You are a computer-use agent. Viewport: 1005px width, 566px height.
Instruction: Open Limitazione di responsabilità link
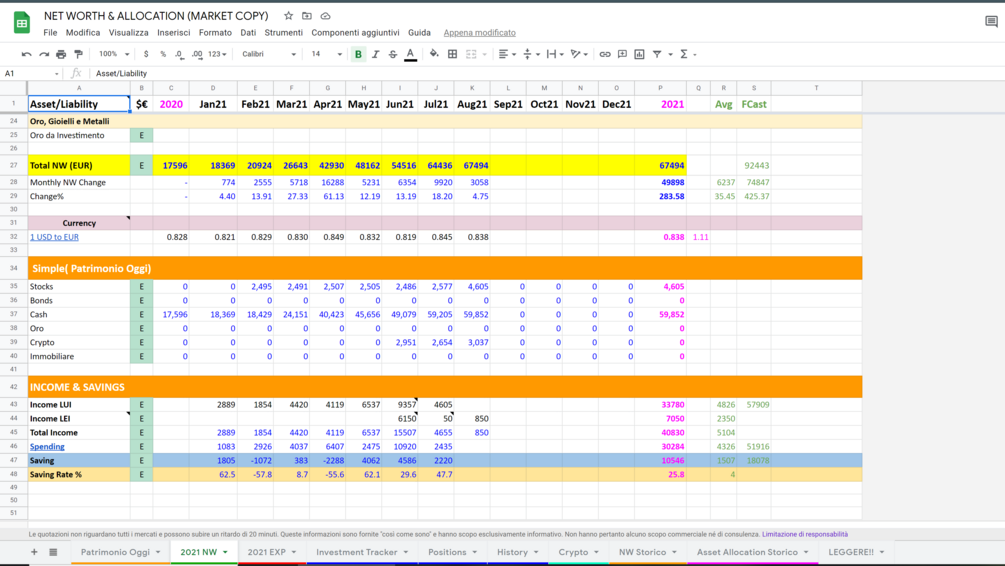click(x=804, y=534)
